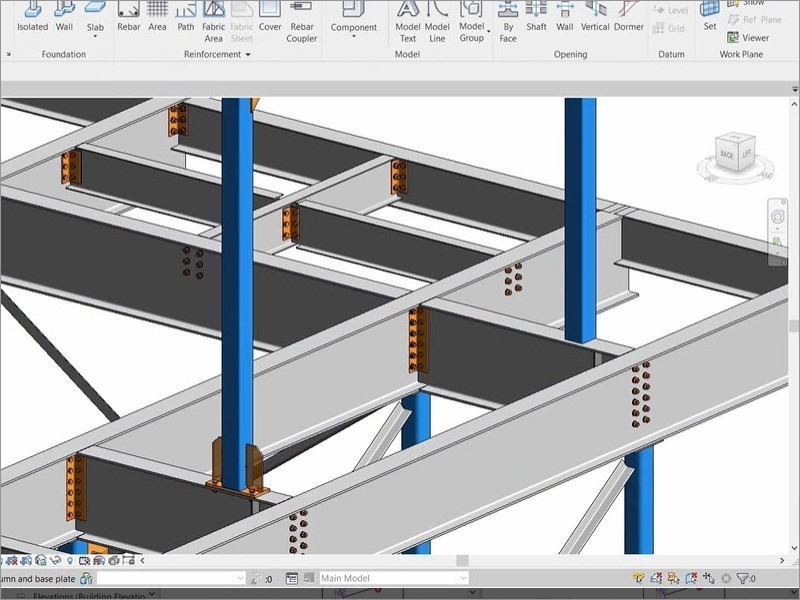This screenshot has width=800, height=600.
Task: Click the Show Crop Region icon
Action: point(27,561)
